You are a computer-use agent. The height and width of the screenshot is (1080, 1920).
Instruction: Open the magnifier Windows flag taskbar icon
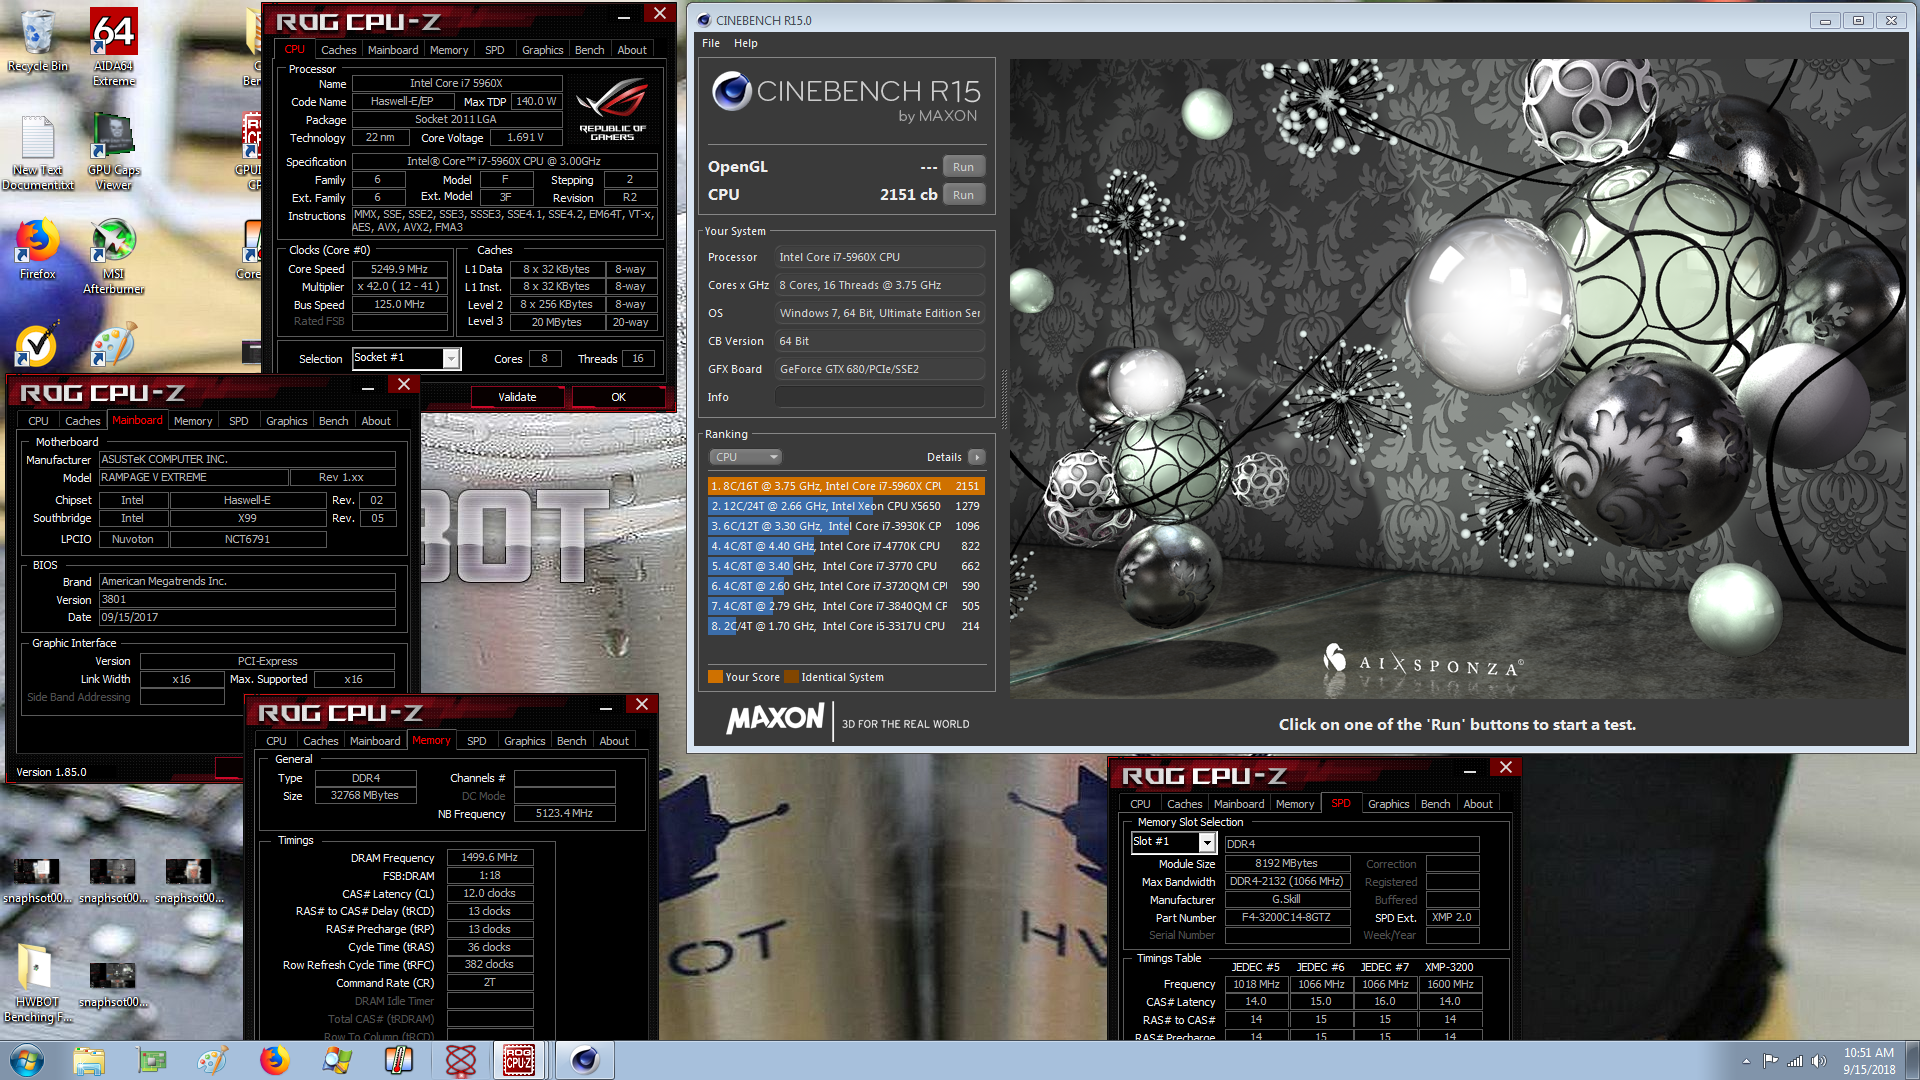337,1060
